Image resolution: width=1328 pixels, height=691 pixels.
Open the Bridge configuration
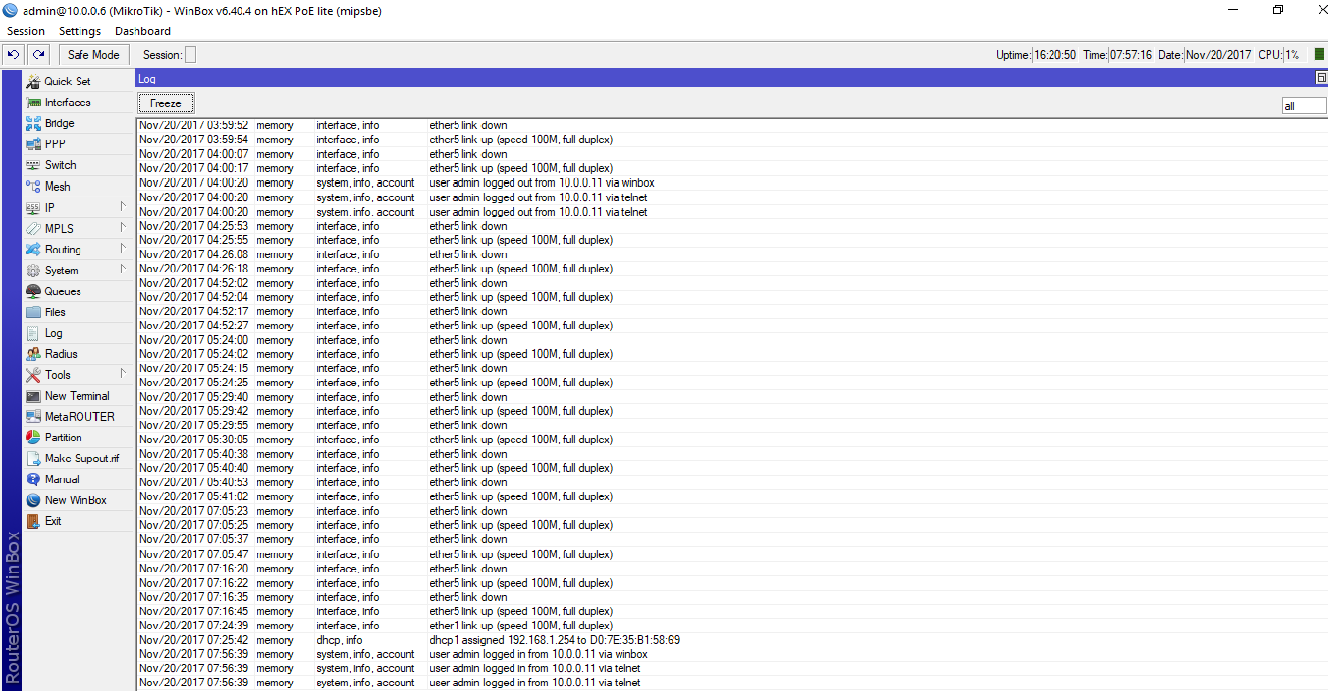point(59,123)
